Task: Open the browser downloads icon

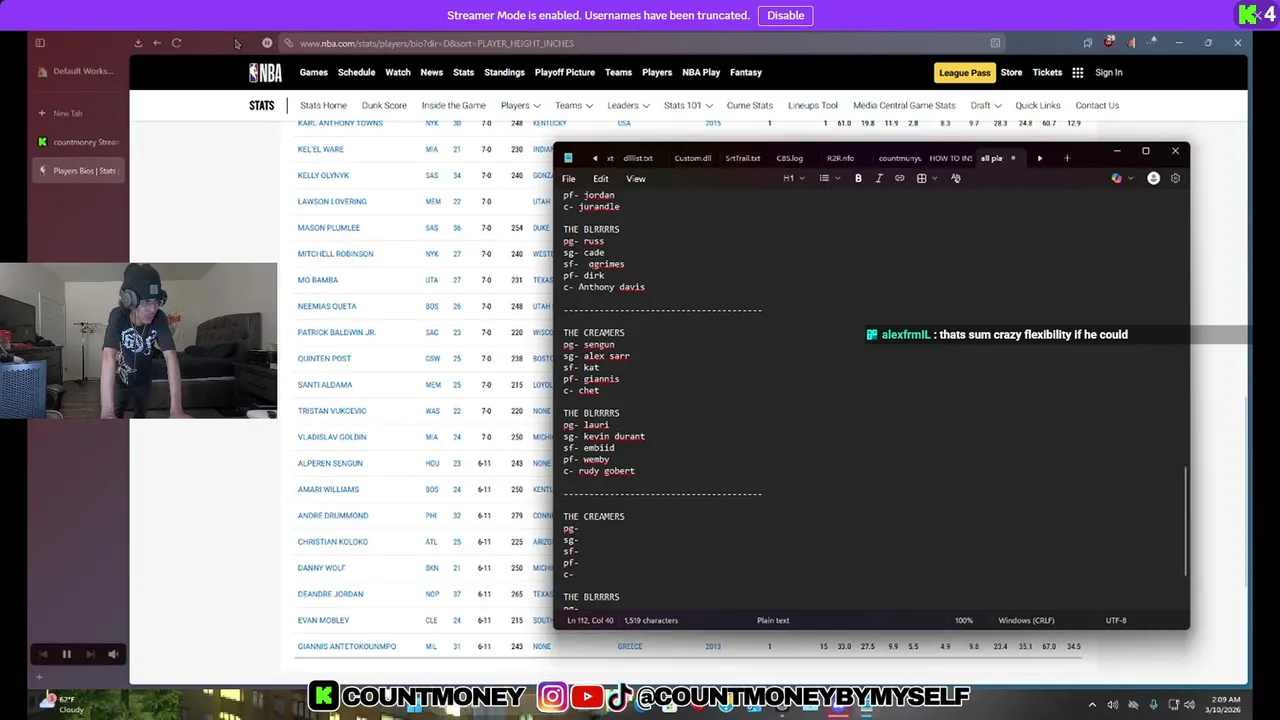Action: [x=138, y=43]
